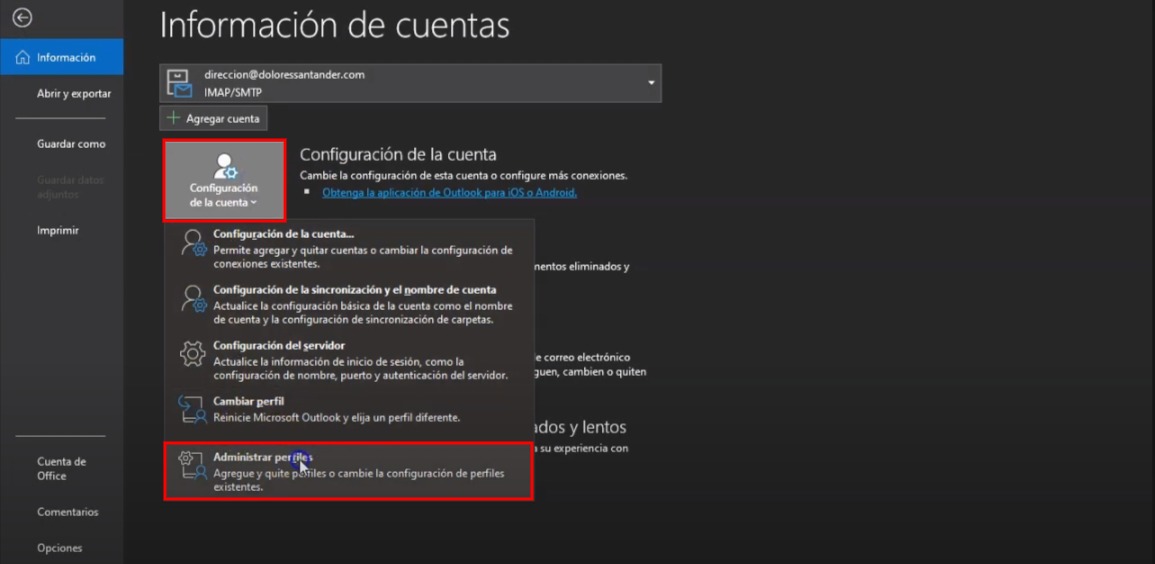Image resolution: width=1155 pixels, height=564 pixels.
Task: Click the back arrow icon
Action: pyautogui.click(x=22, y=18)
